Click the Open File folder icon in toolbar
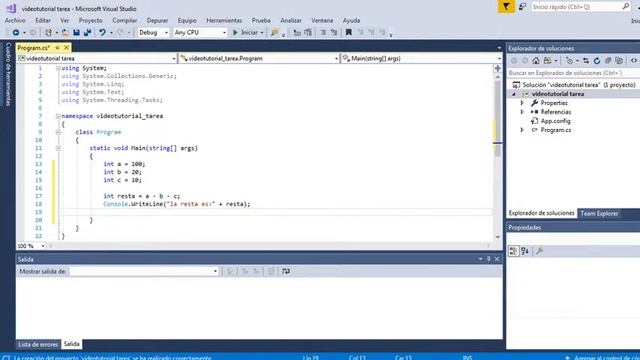The image size is (640, 360). (65, 32)
